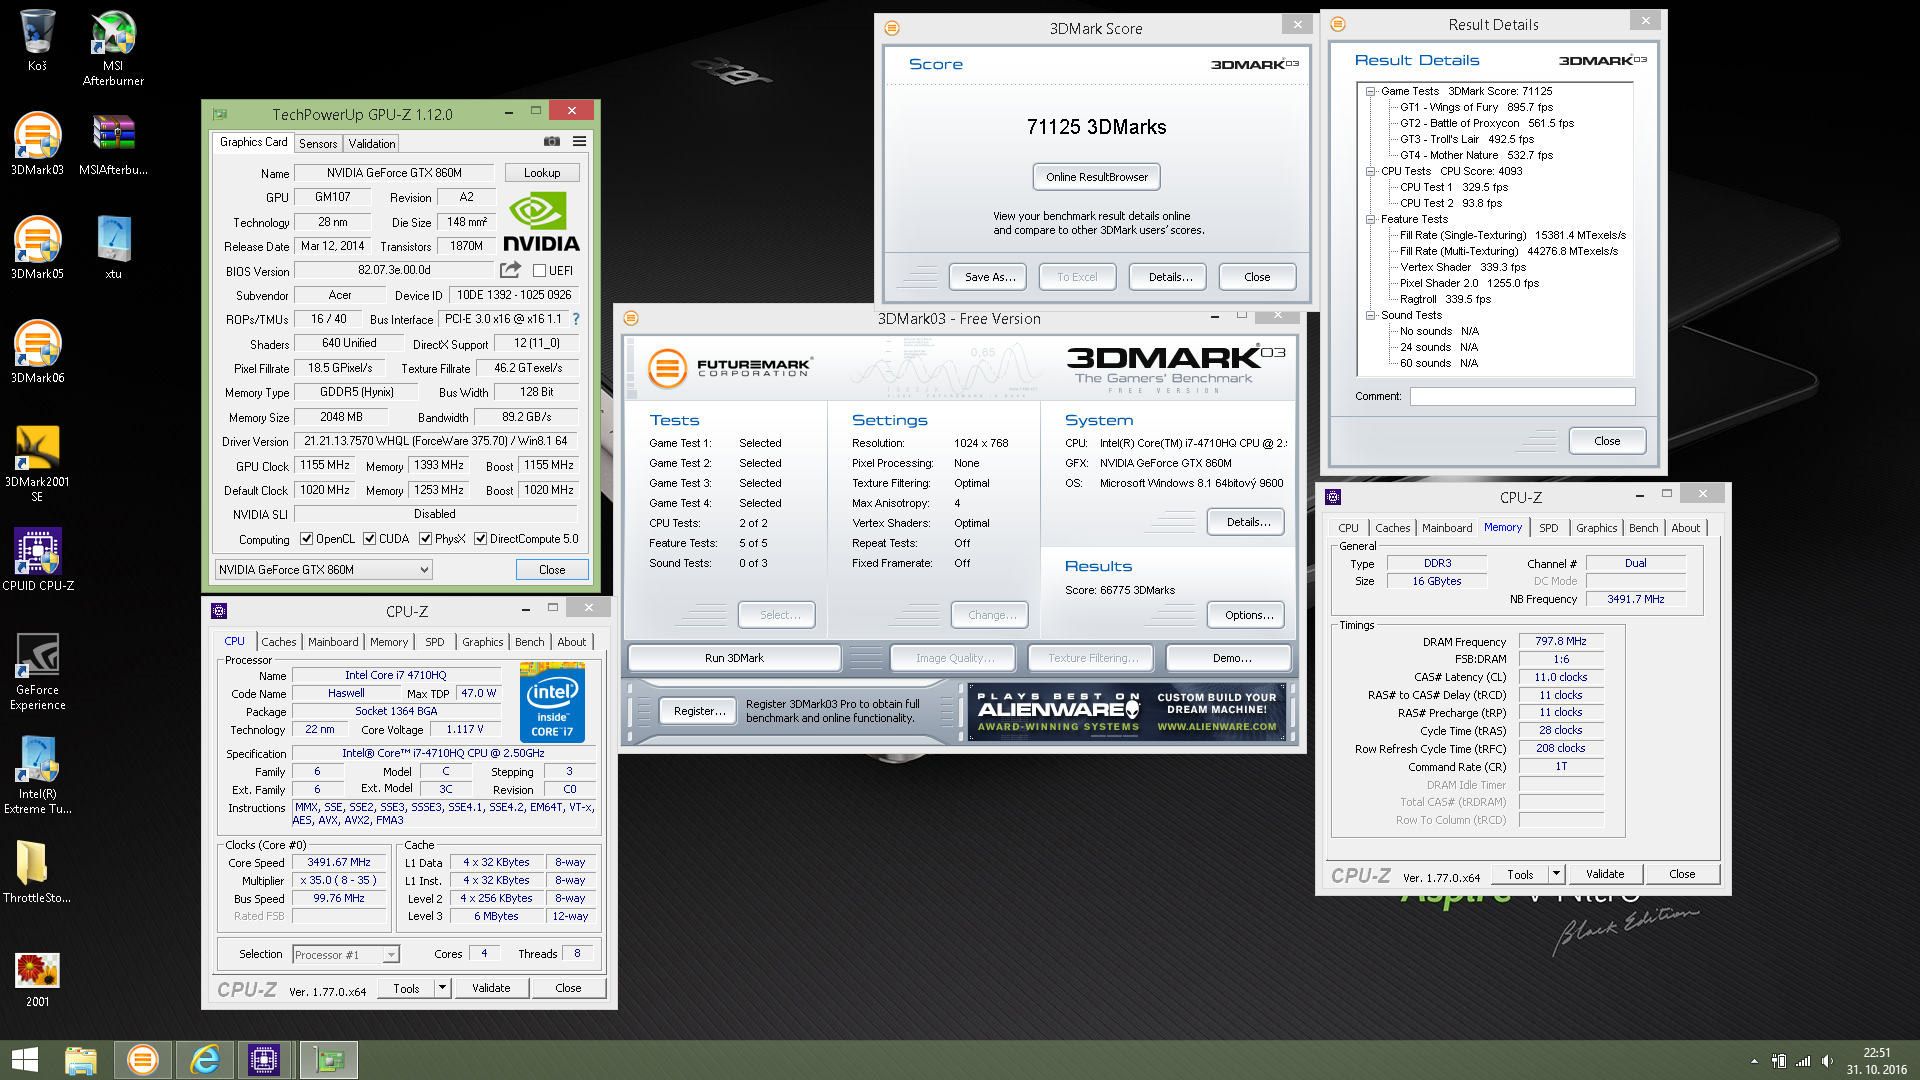1920x1080 pixels.
Task: Open the Windows Start button
Action: [24, 1060]
